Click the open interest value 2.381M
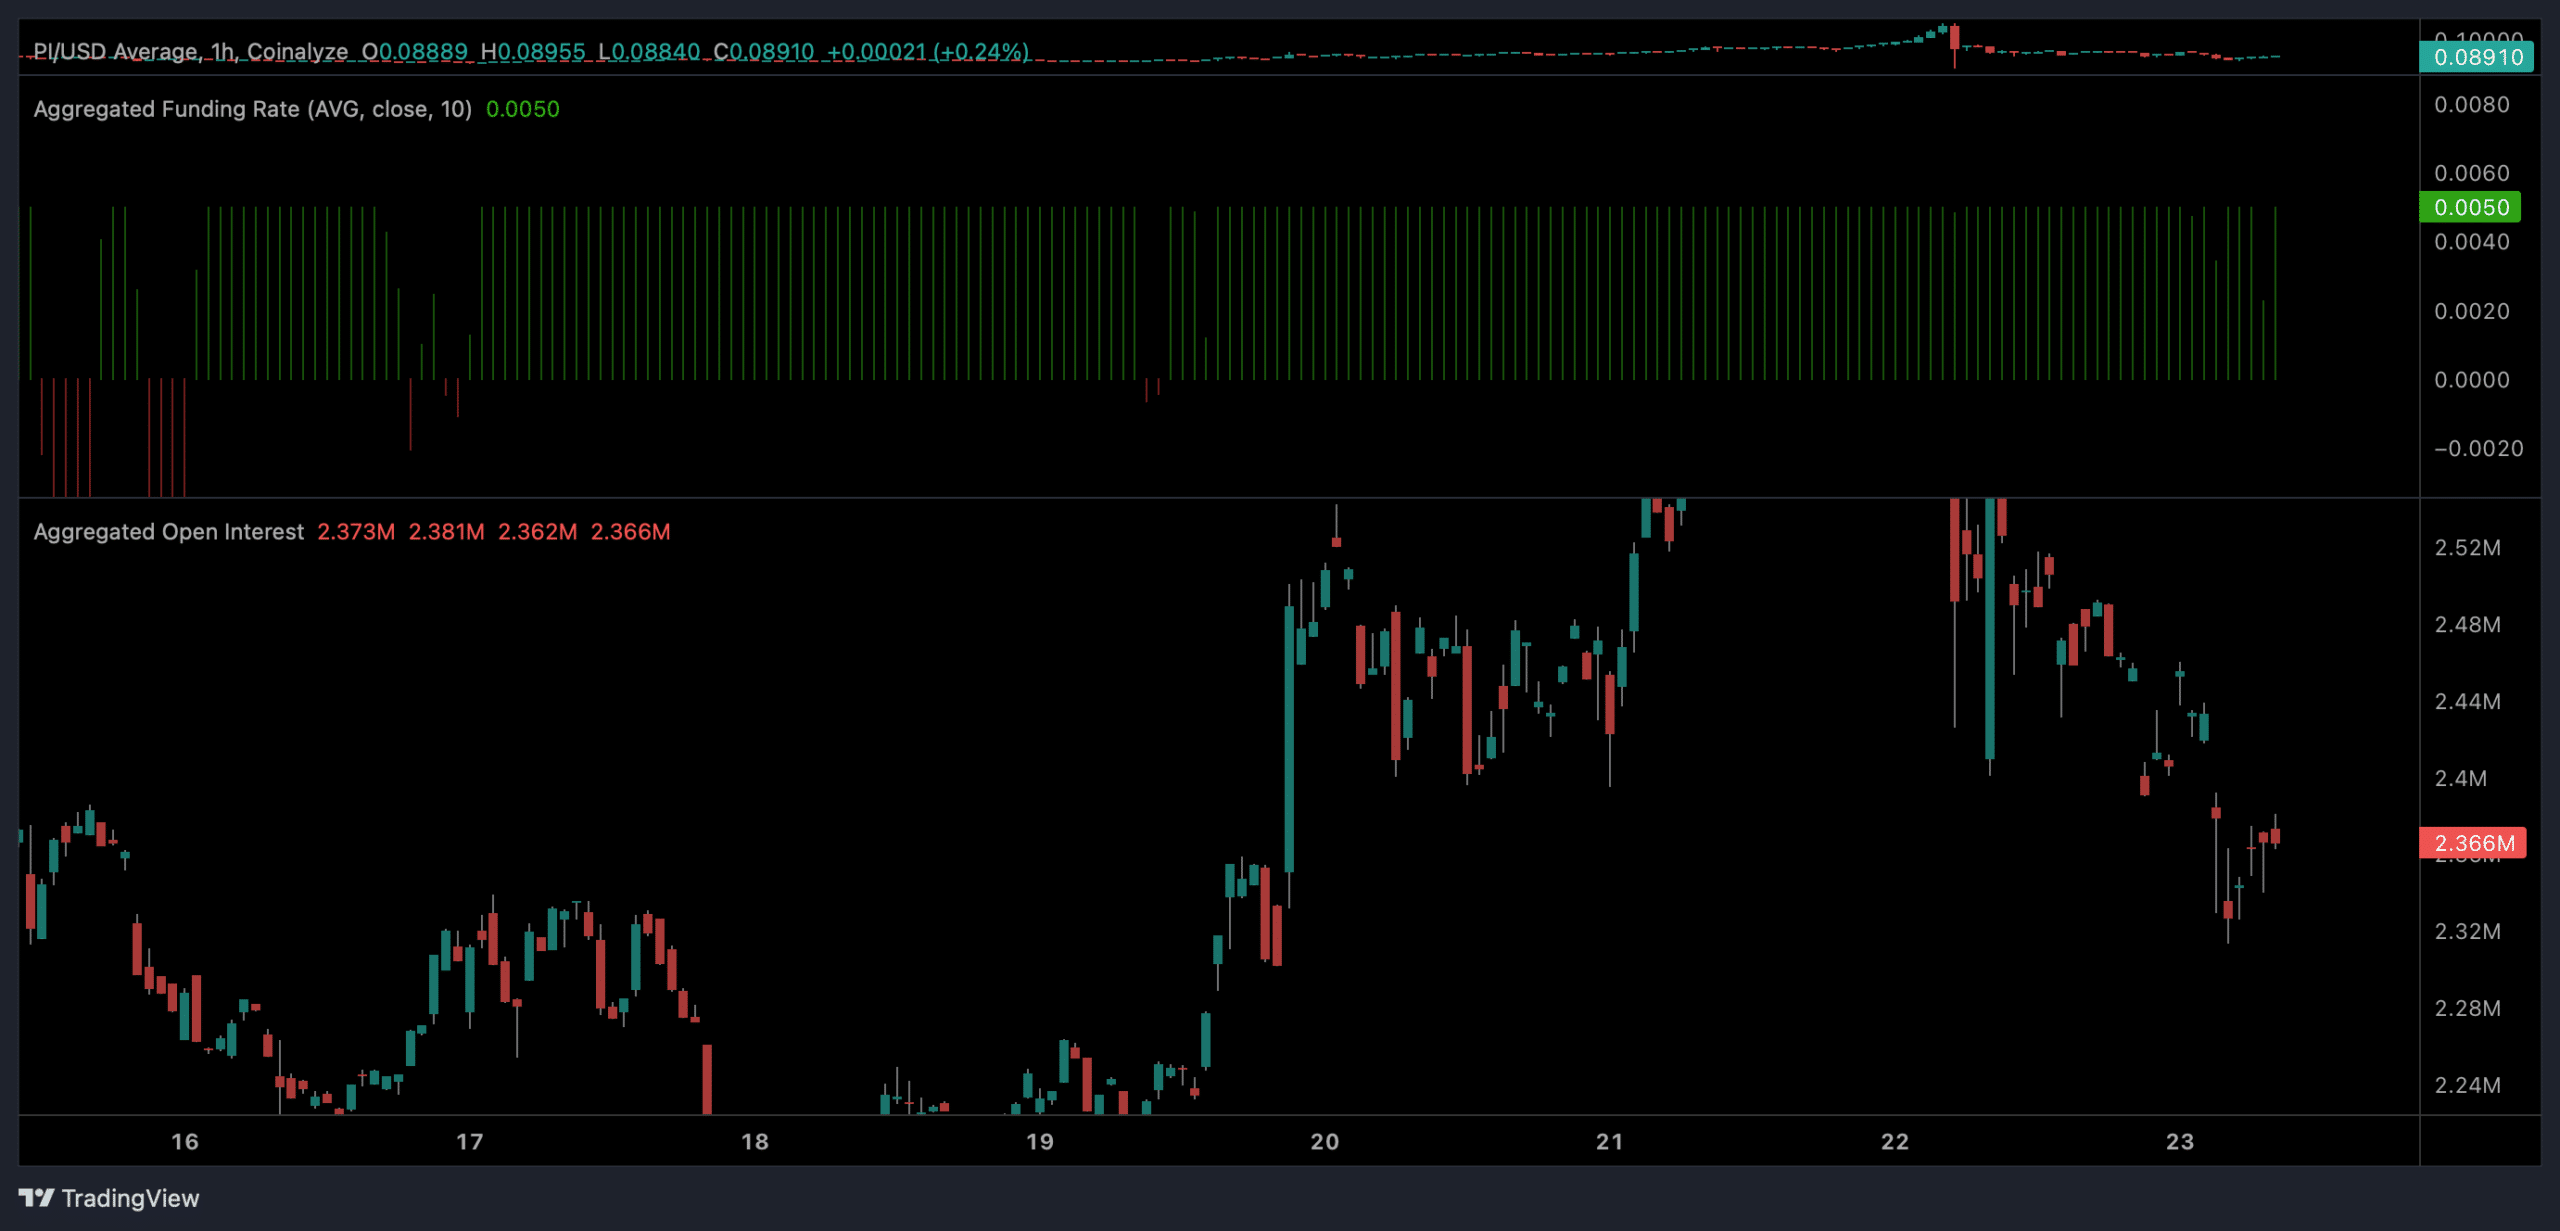The height and width of the screenshot is (1231, 2560). pos(447,532)
